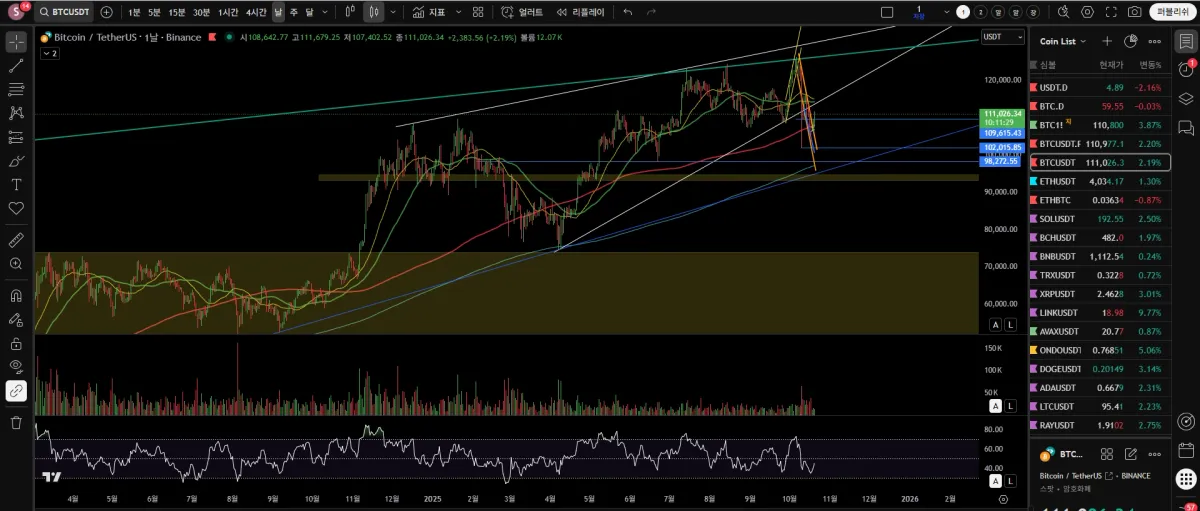Select the candlestick chart style
The height and width of the screenshot is (511, 1200).
point(373,12)
